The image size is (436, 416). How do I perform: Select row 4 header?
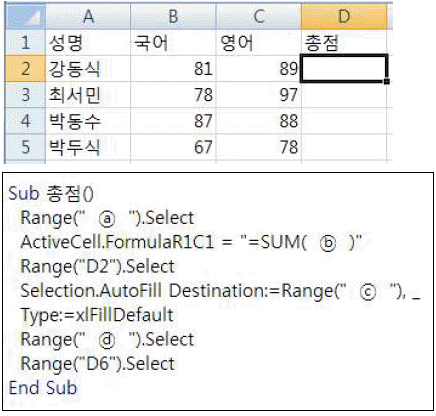point(25,121)
